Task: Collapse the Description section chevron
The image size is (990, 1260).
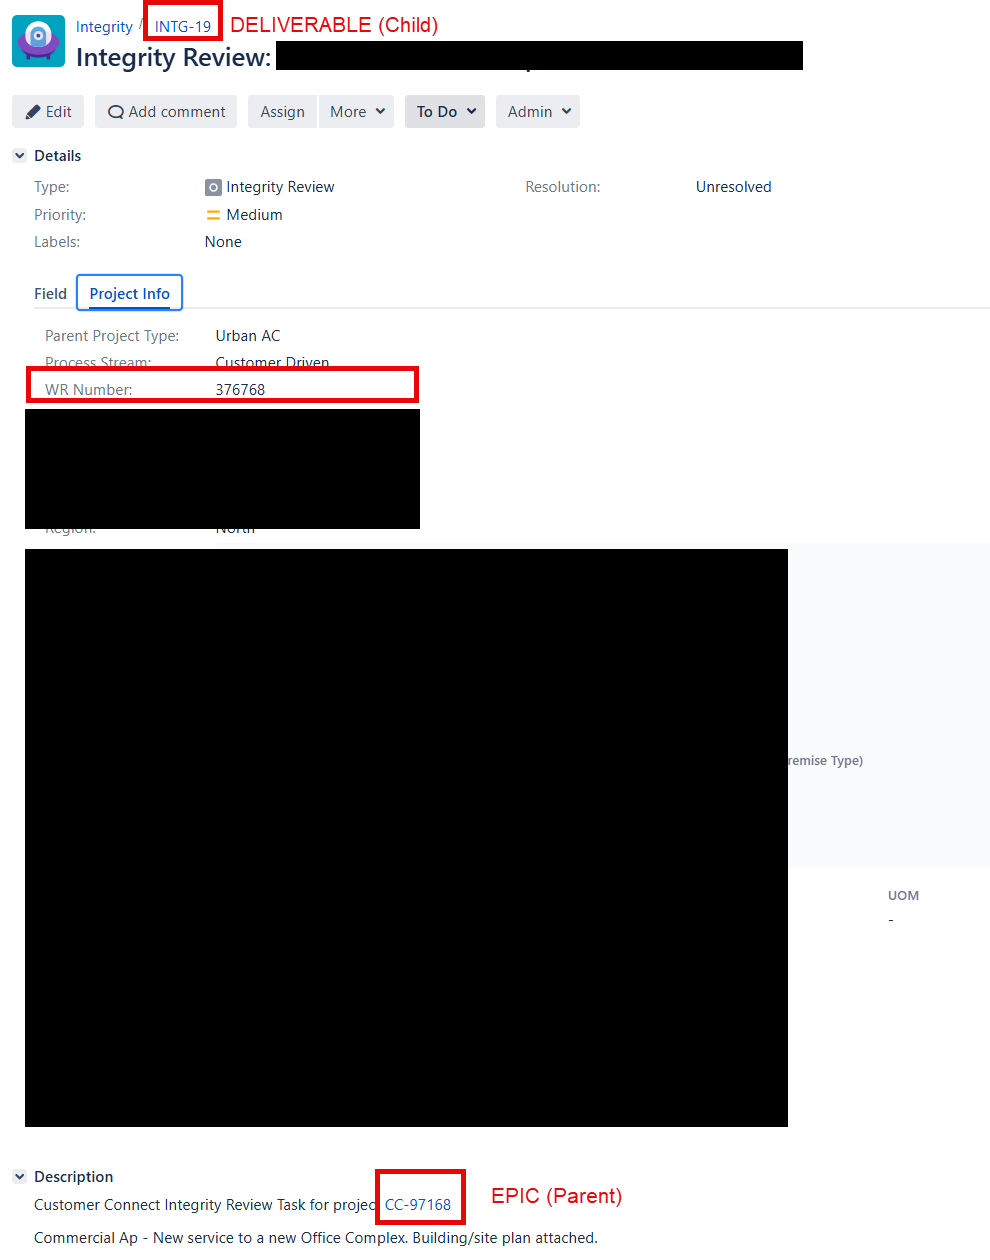Action: pyautogui.click(x=19, y=1177)
